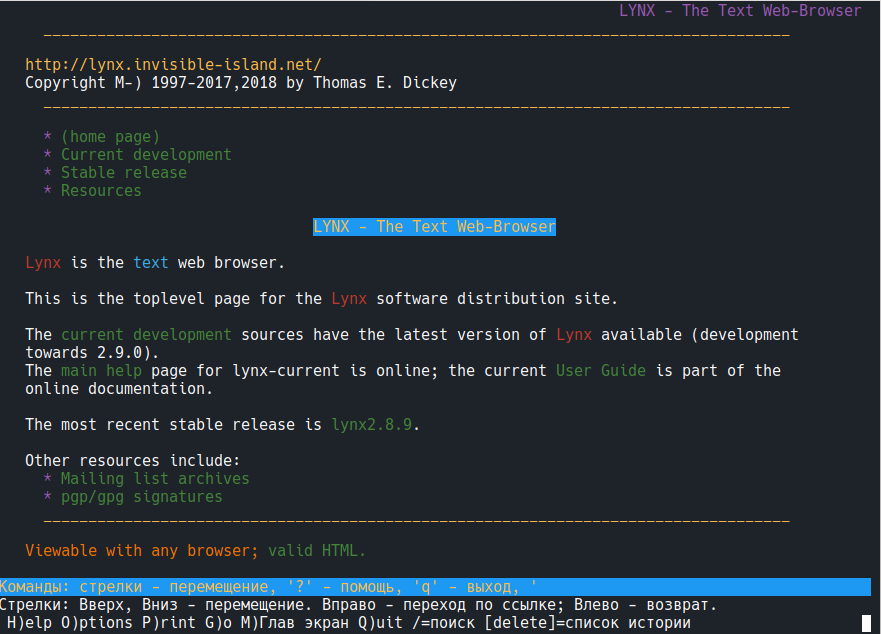Screen dimensions: 881x634
Task: Follow the (home page) link
Action: (110, 137)
